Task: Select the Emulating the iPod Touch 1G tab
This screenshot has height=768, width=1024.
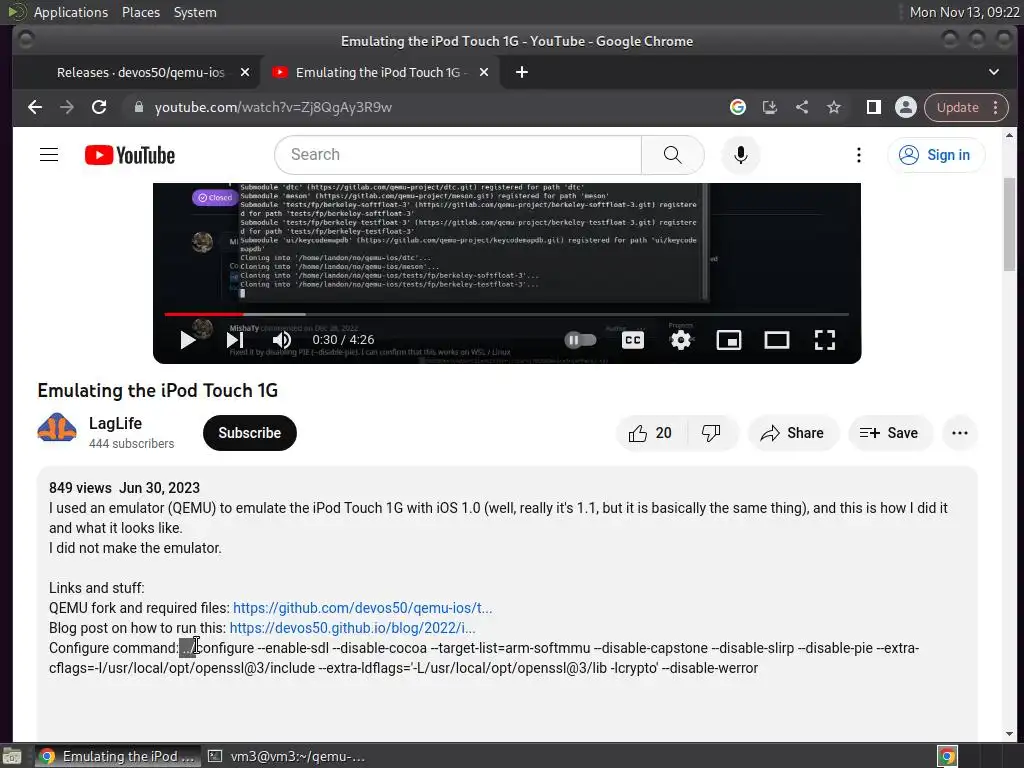Action: [381, 72]
